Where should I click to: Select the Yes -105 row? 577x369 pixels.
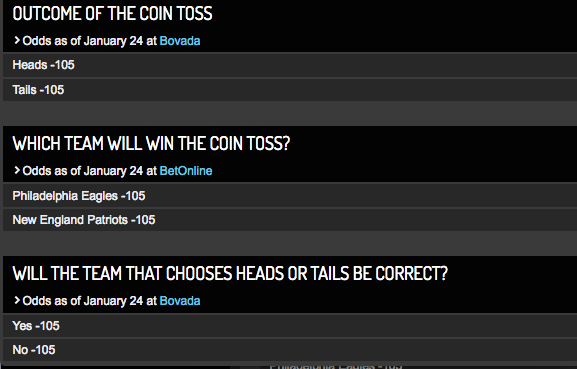[290, 326]
